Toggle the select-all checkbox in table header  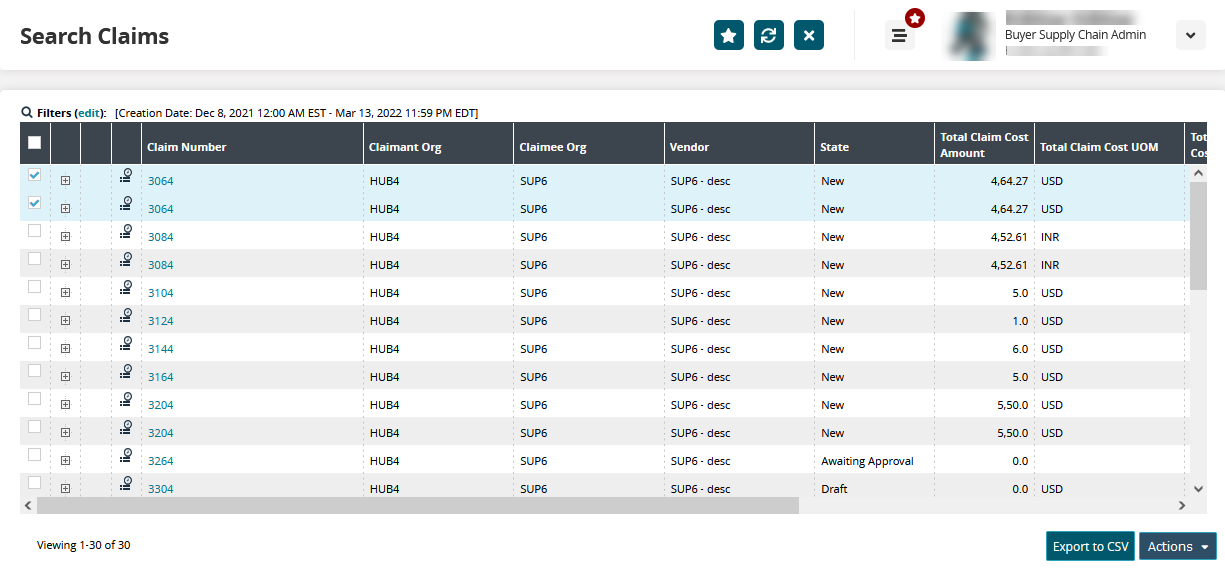35,143
